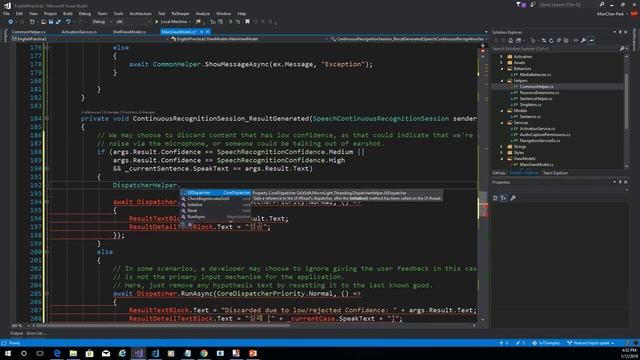Screen dimensions: 640x360
Task: Open Chrome from the taskbar
Action: click(x=204, y=353)
